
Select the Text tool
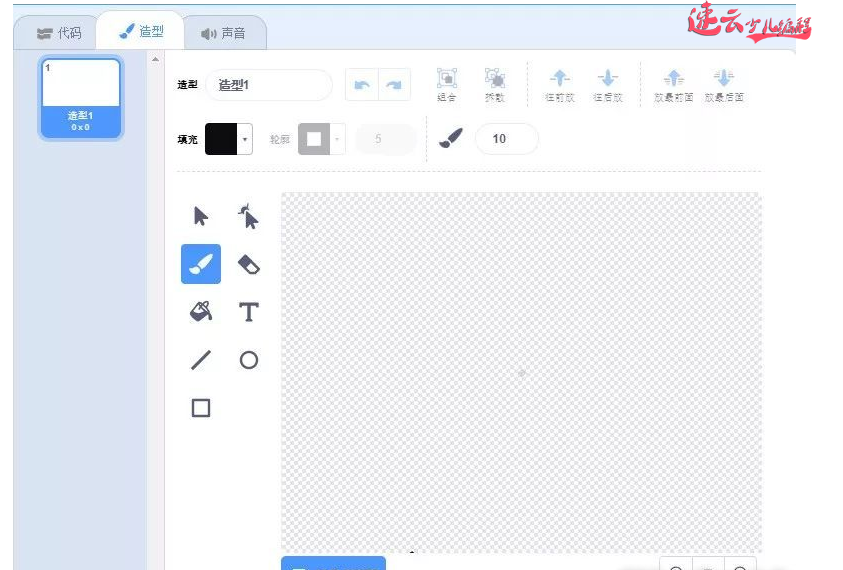248,312
